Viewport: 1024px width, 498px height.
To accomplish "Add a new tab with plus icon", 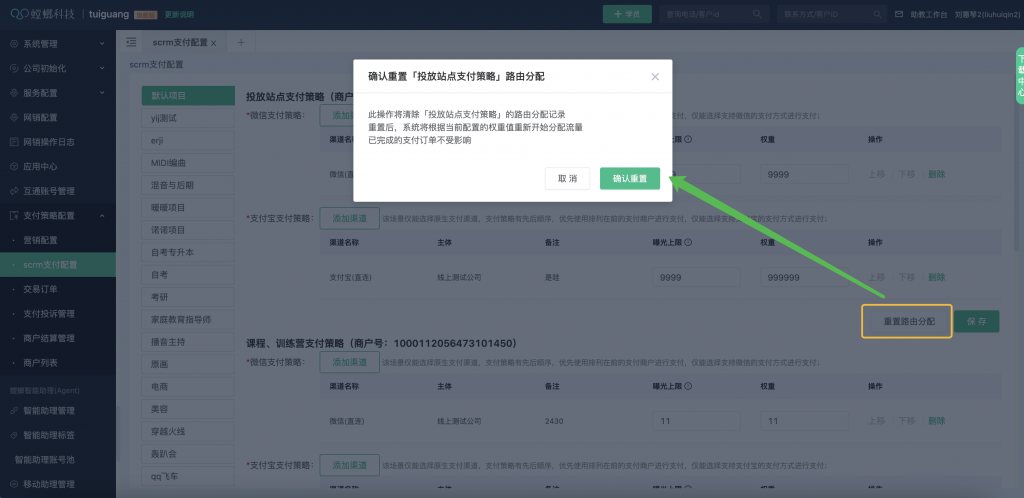I will click(240, 42).
